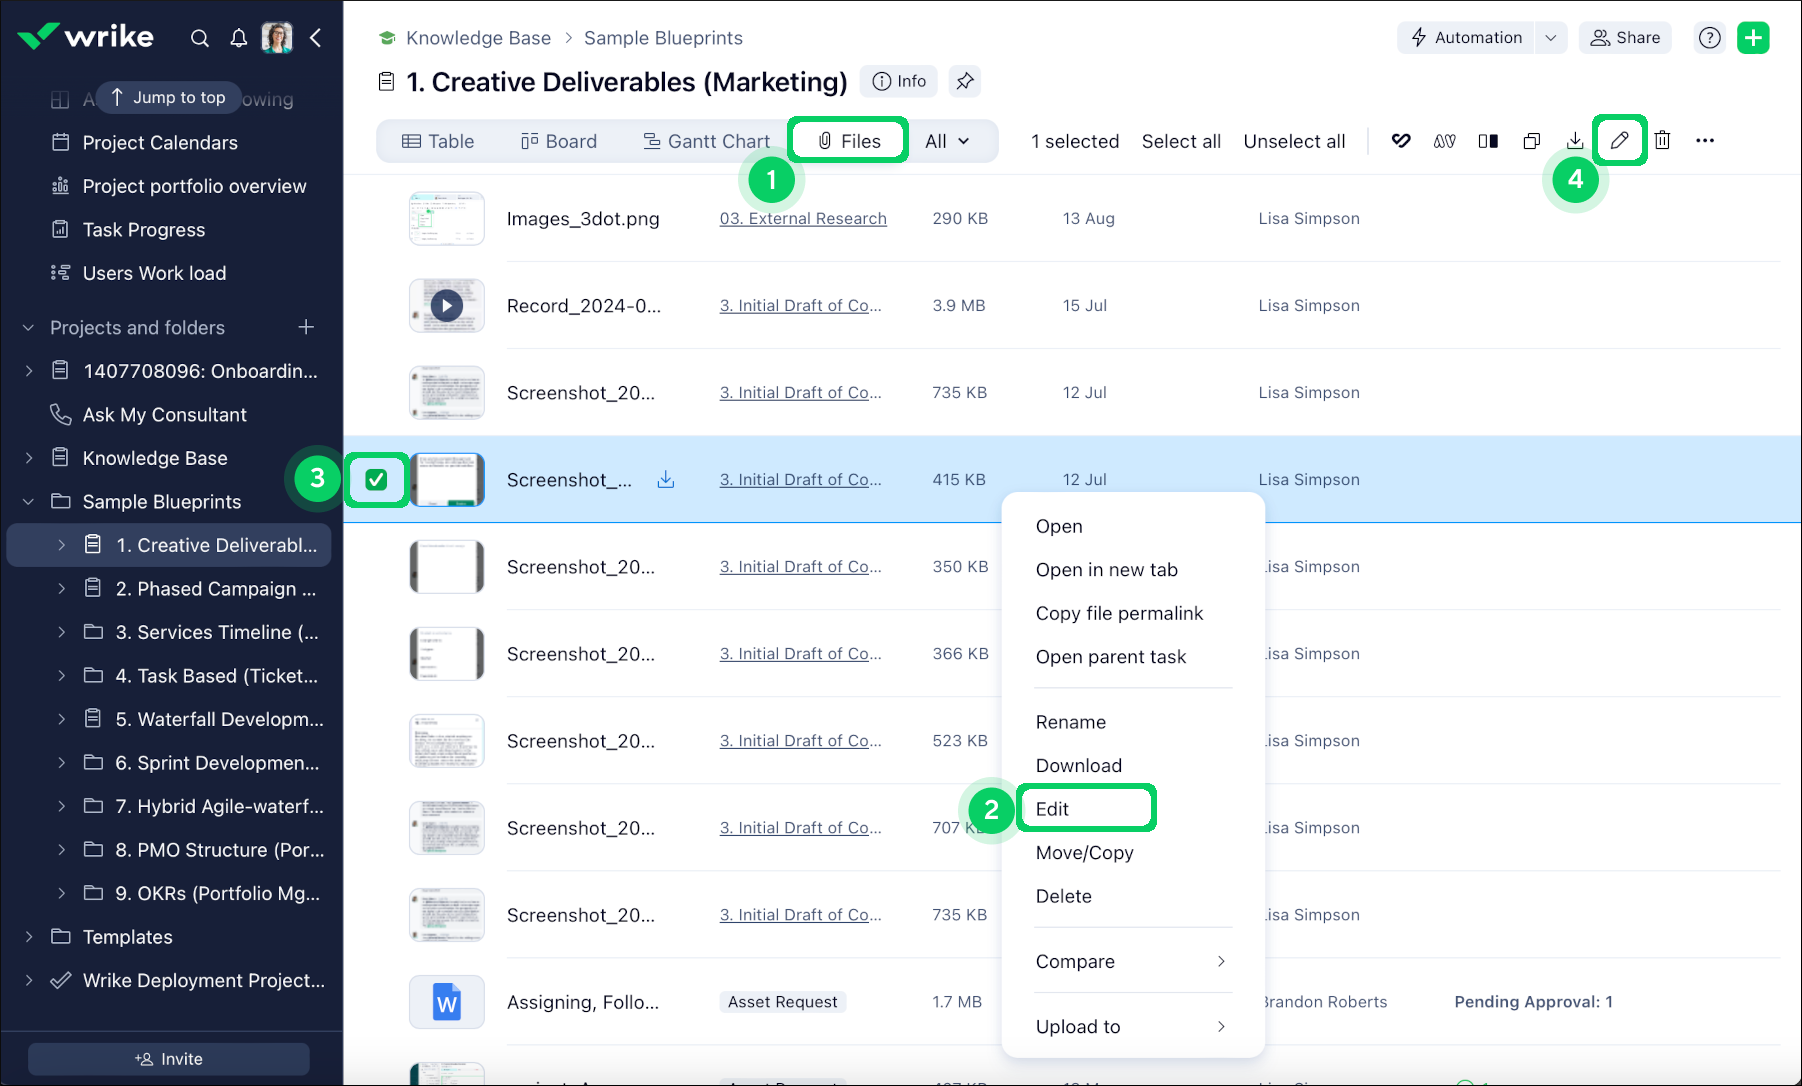Open the help question mark icon

(1710, 38)
